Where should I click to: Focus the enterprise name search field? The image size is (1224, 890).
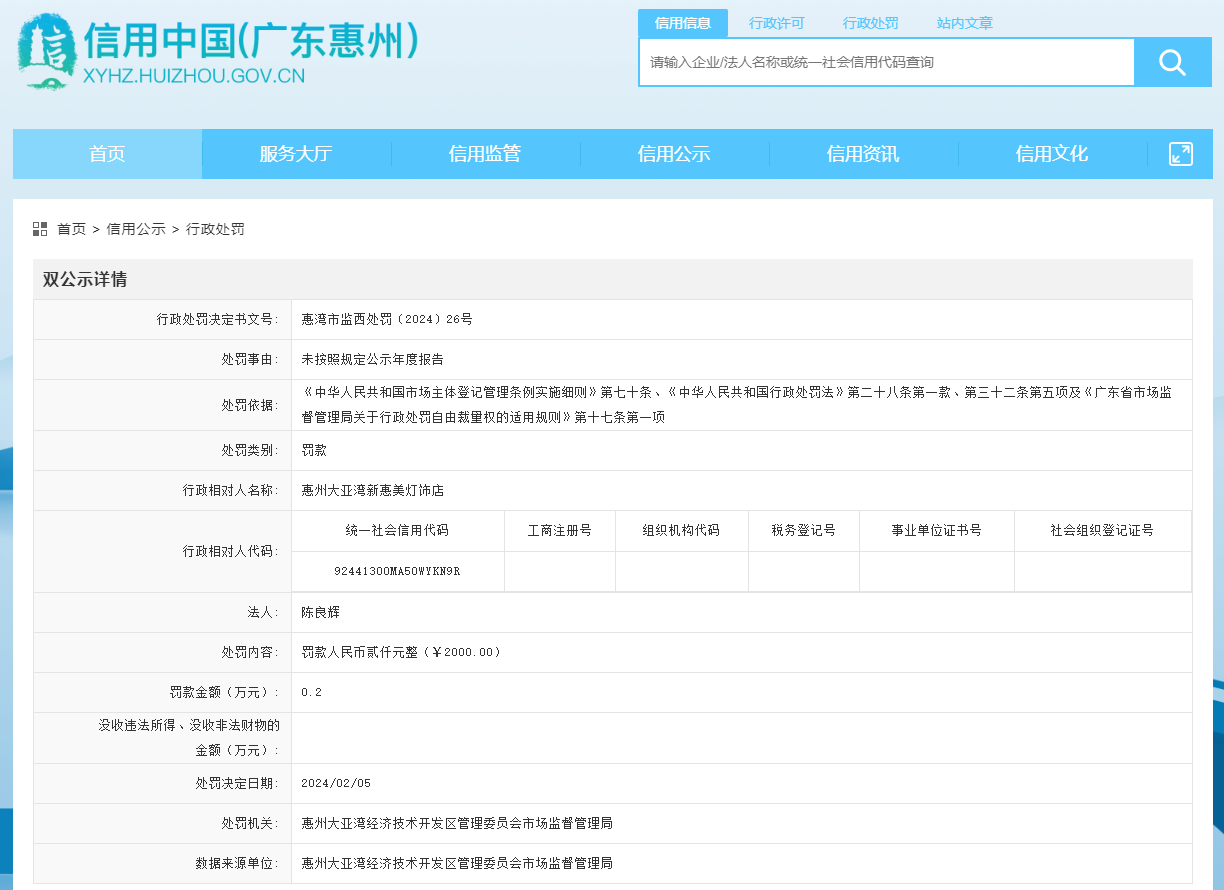pyautogui.click(x=887, y=62)
